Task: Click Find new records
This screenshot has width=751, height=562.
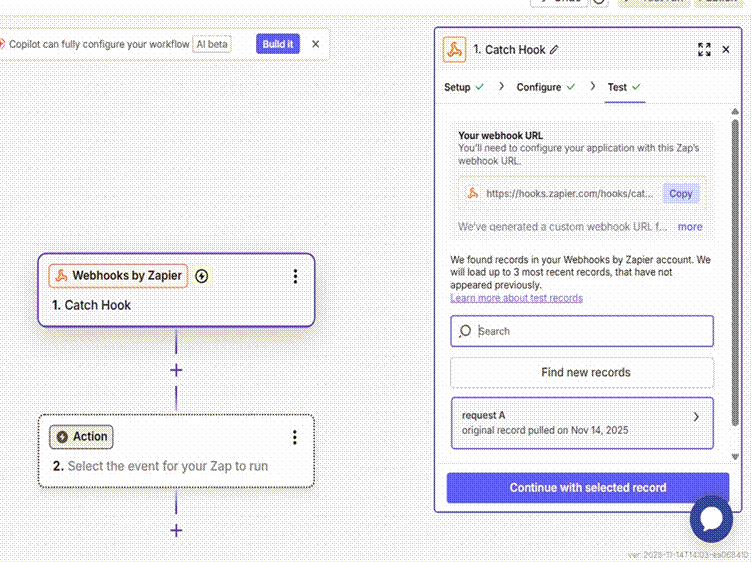Action: pos(582,372)
